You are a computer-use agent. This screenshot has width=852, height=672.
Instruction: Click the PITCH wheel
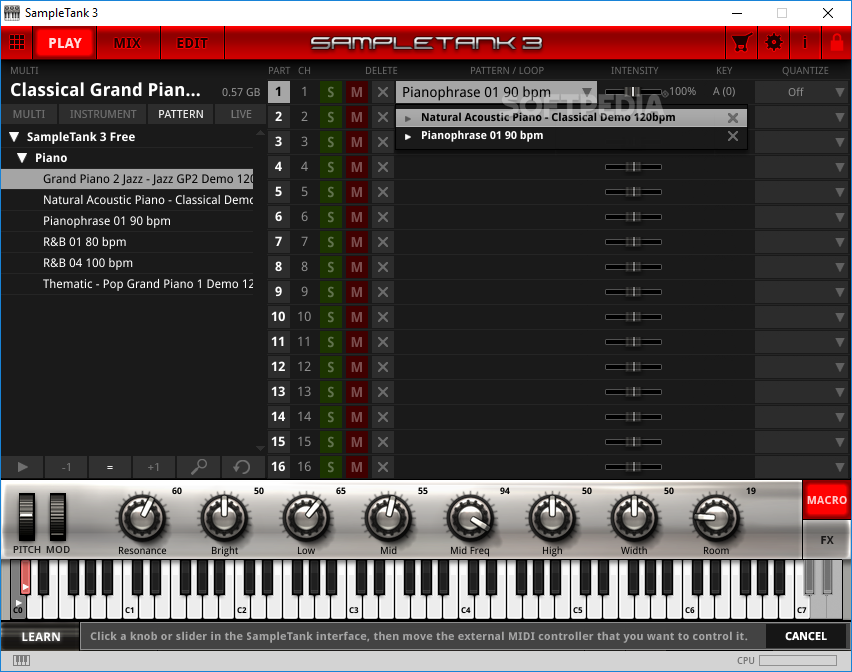[x=27, y=517]
